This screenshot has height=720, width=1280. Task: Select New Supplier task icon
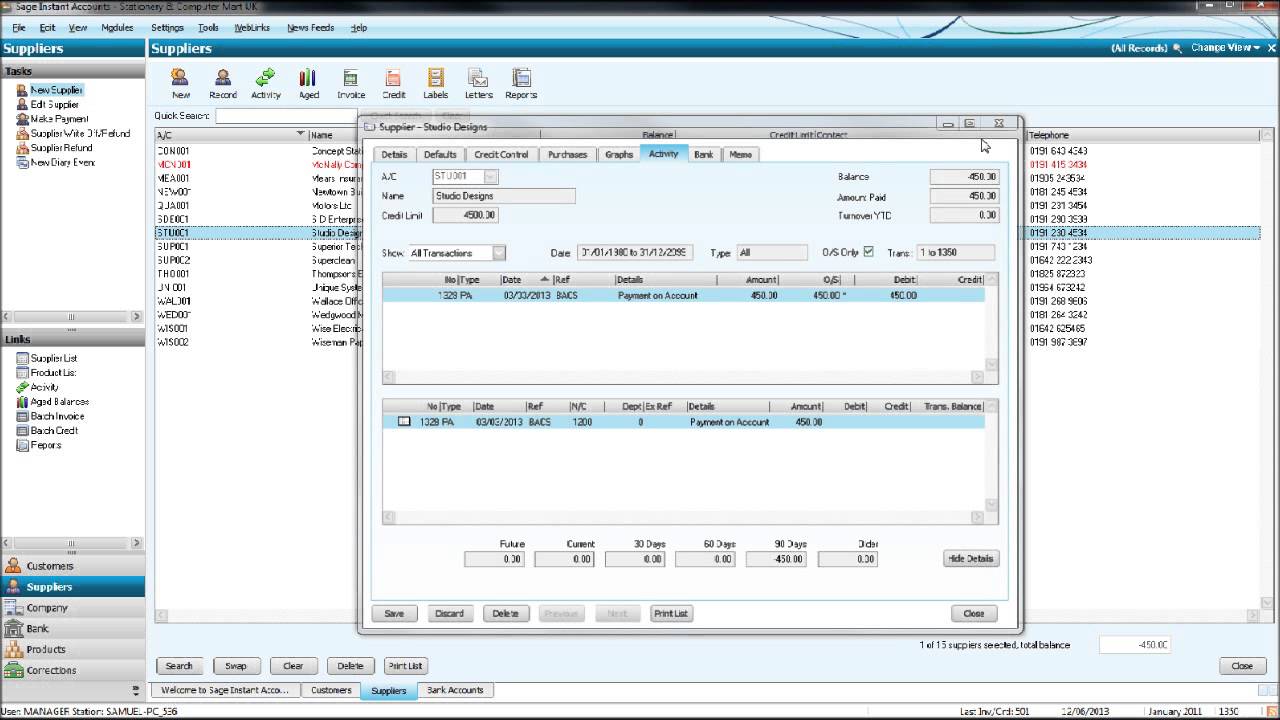click(x=22, y=90)
